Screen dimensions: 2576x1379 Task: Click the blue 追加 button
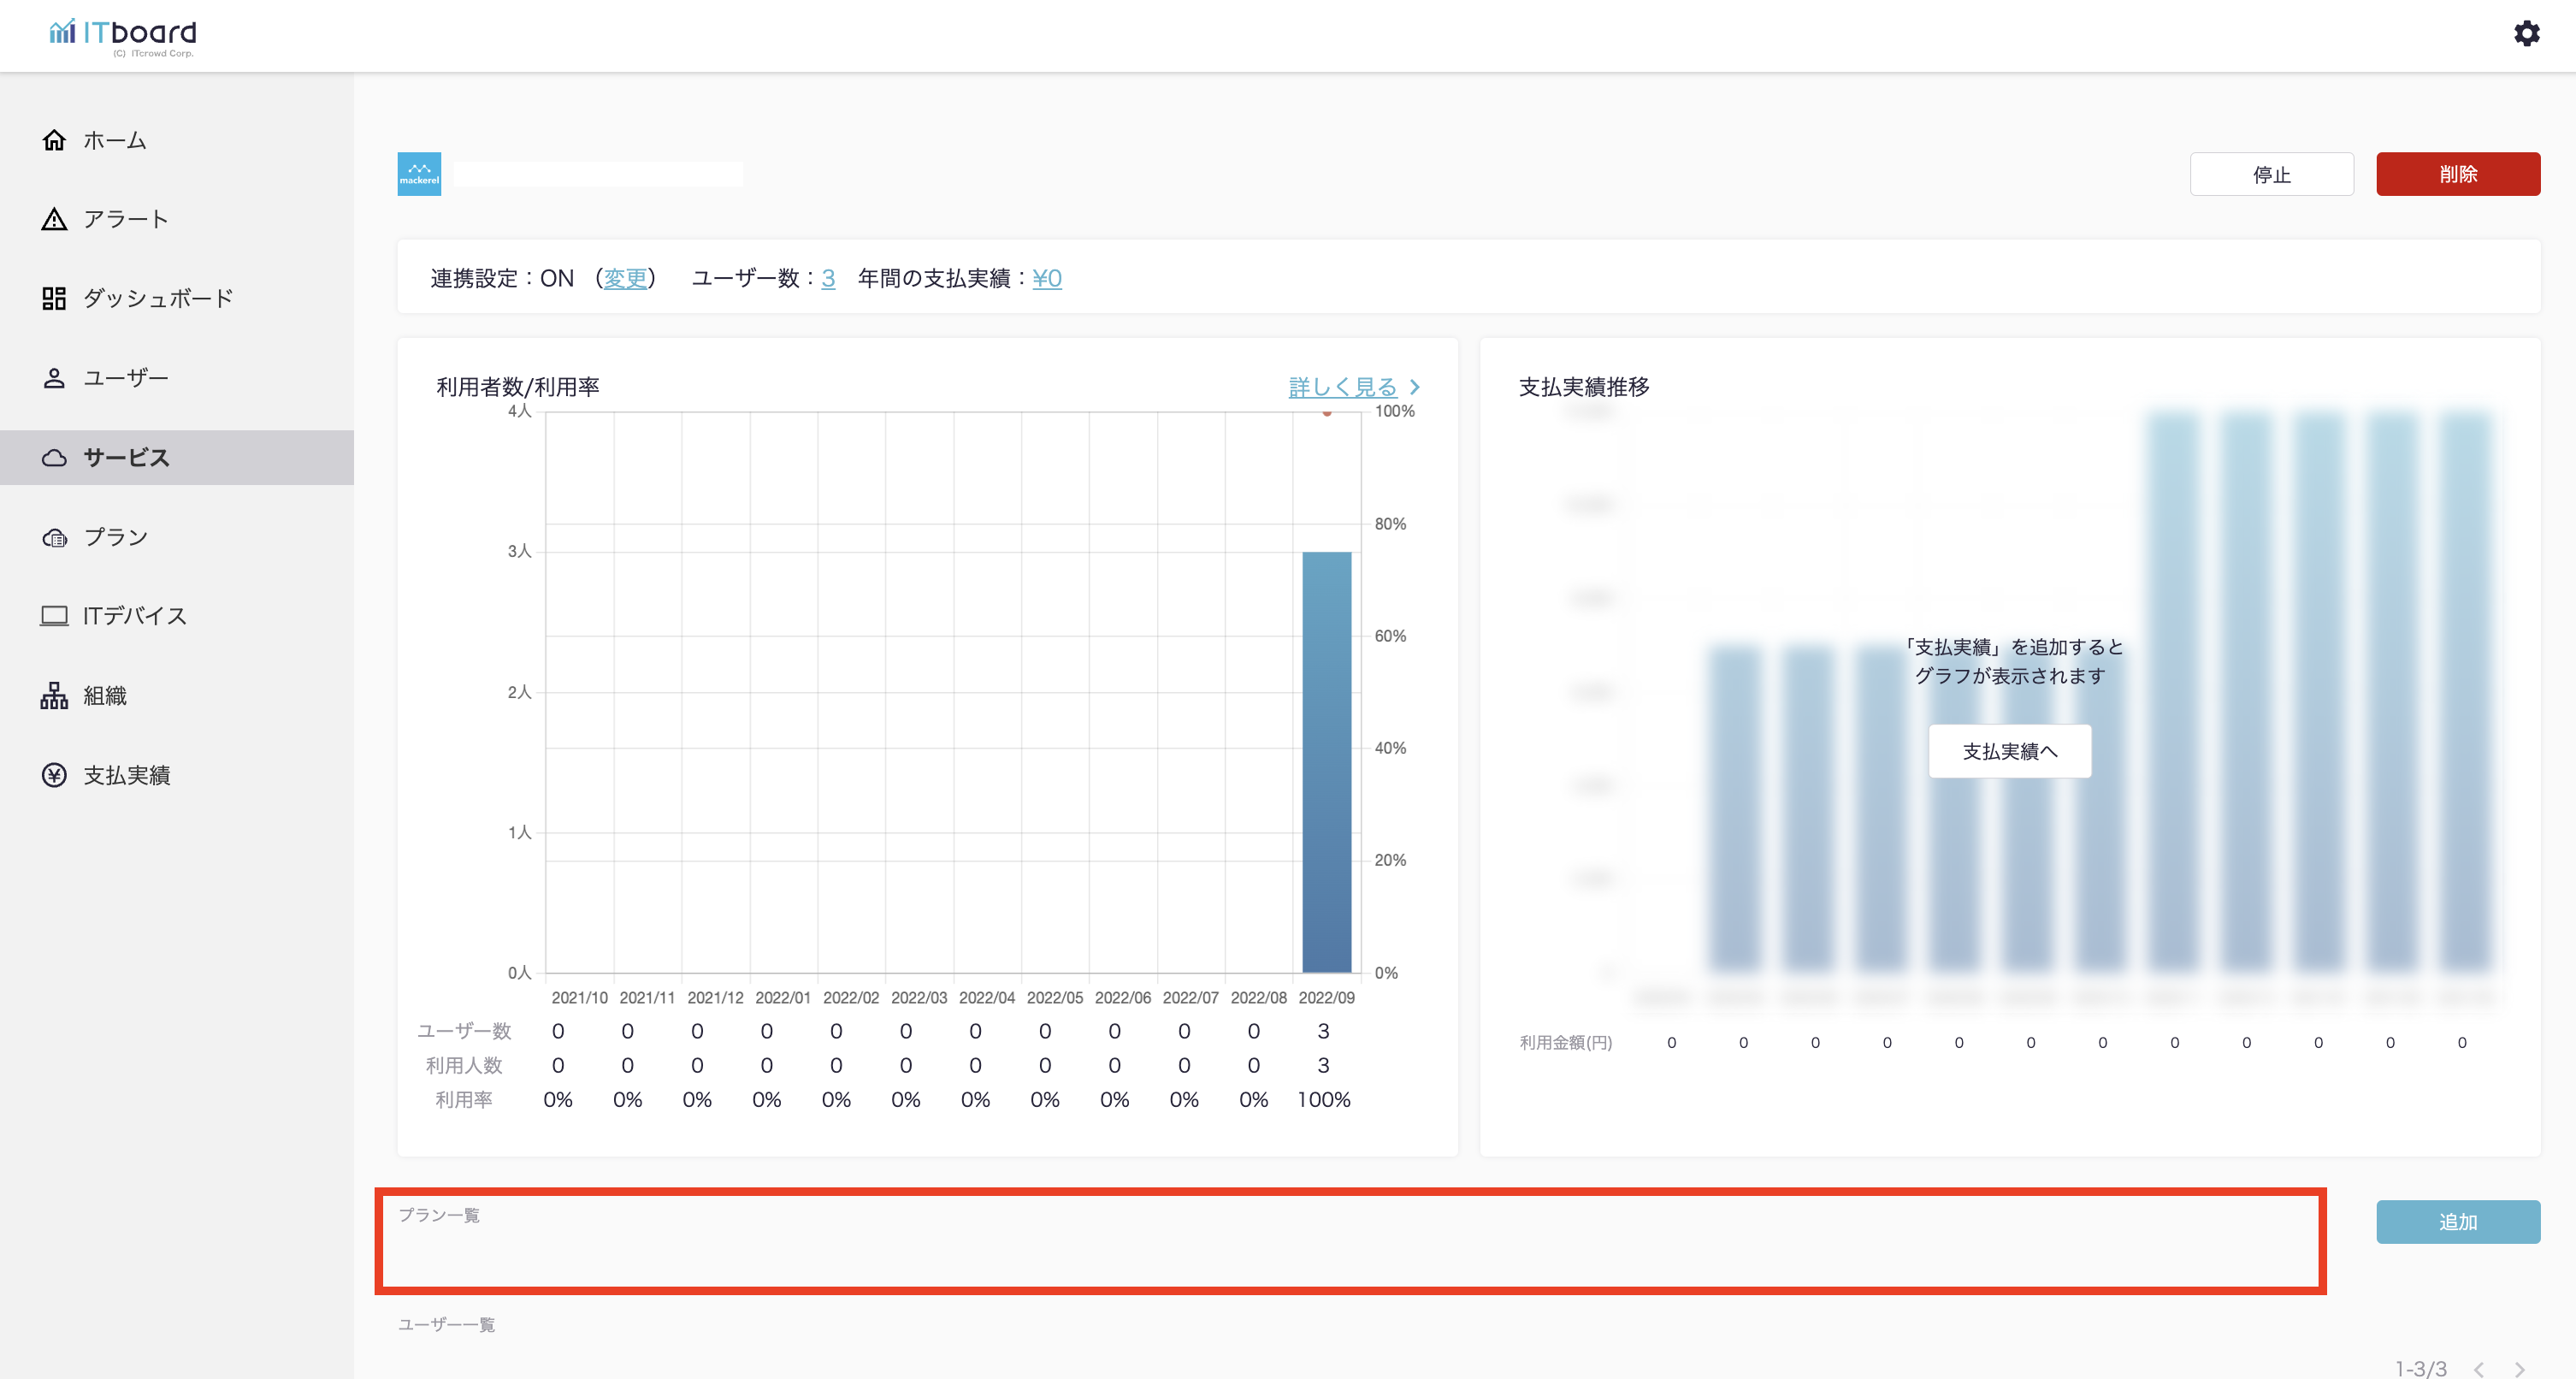coord(2457,1222)
